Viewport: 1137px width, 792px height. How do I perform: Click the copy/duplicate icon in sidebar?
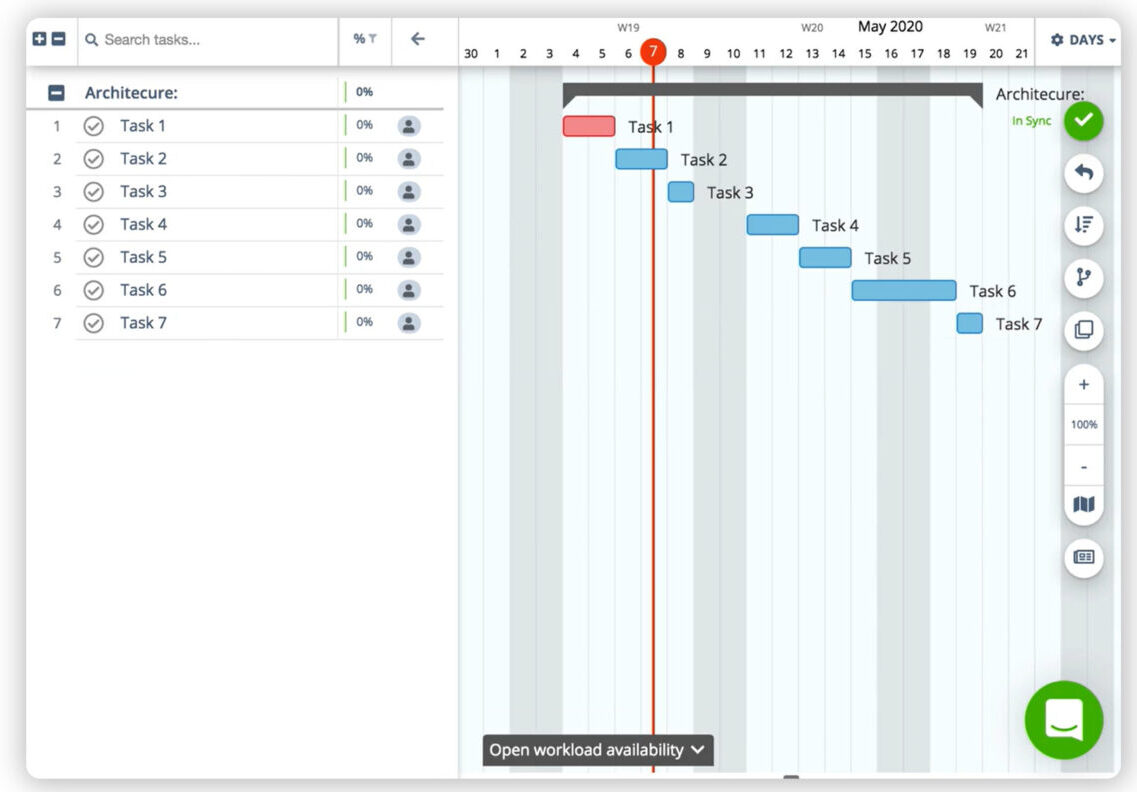pyautogui.click(x=1083, y=330)
